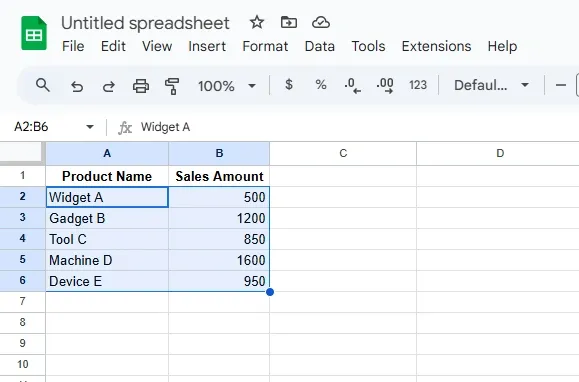Format as currency with dollar icon

pos(289,85)
